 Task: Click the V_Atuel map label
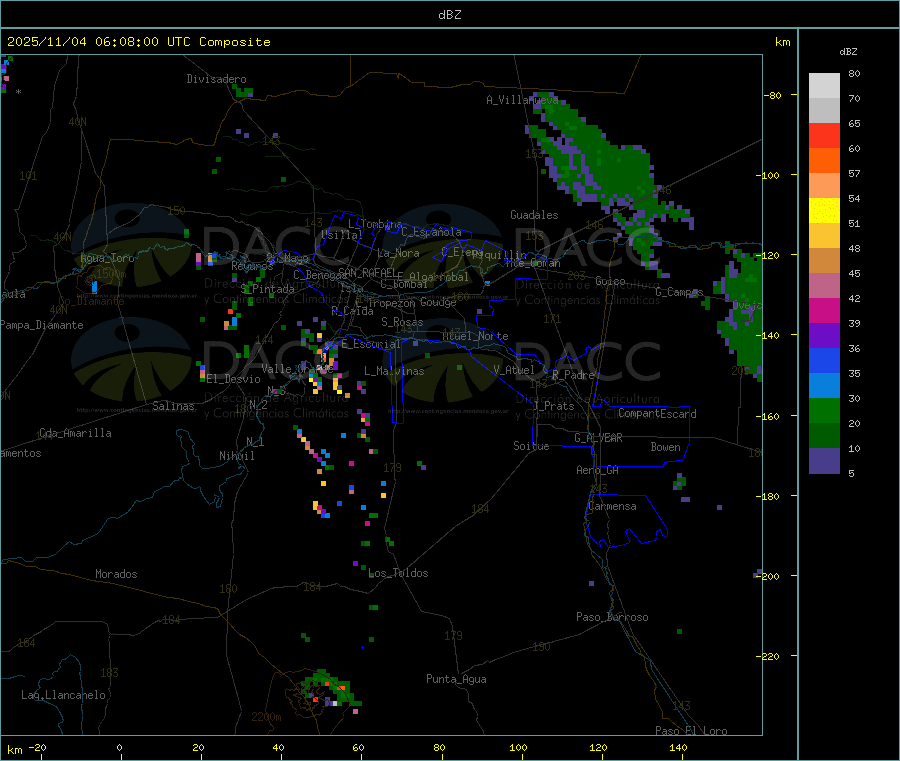coord(513,370)
